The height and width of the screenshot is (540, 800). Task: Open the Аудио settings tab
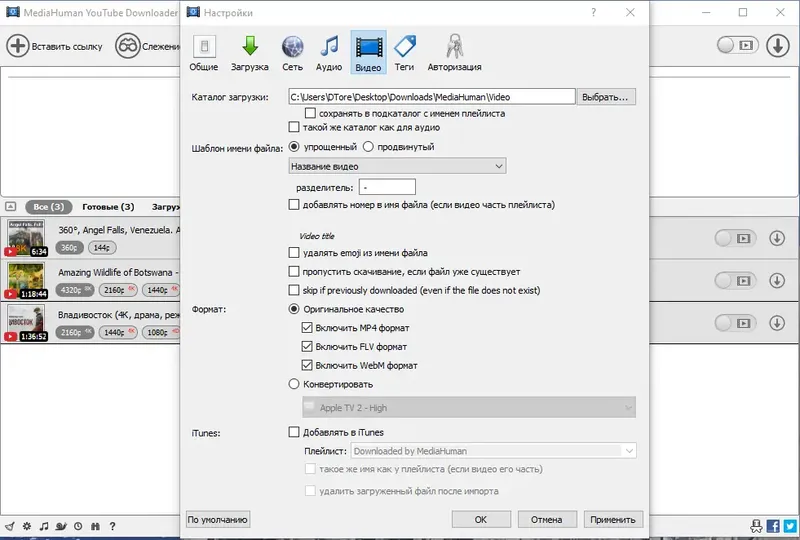click(329, 53)
